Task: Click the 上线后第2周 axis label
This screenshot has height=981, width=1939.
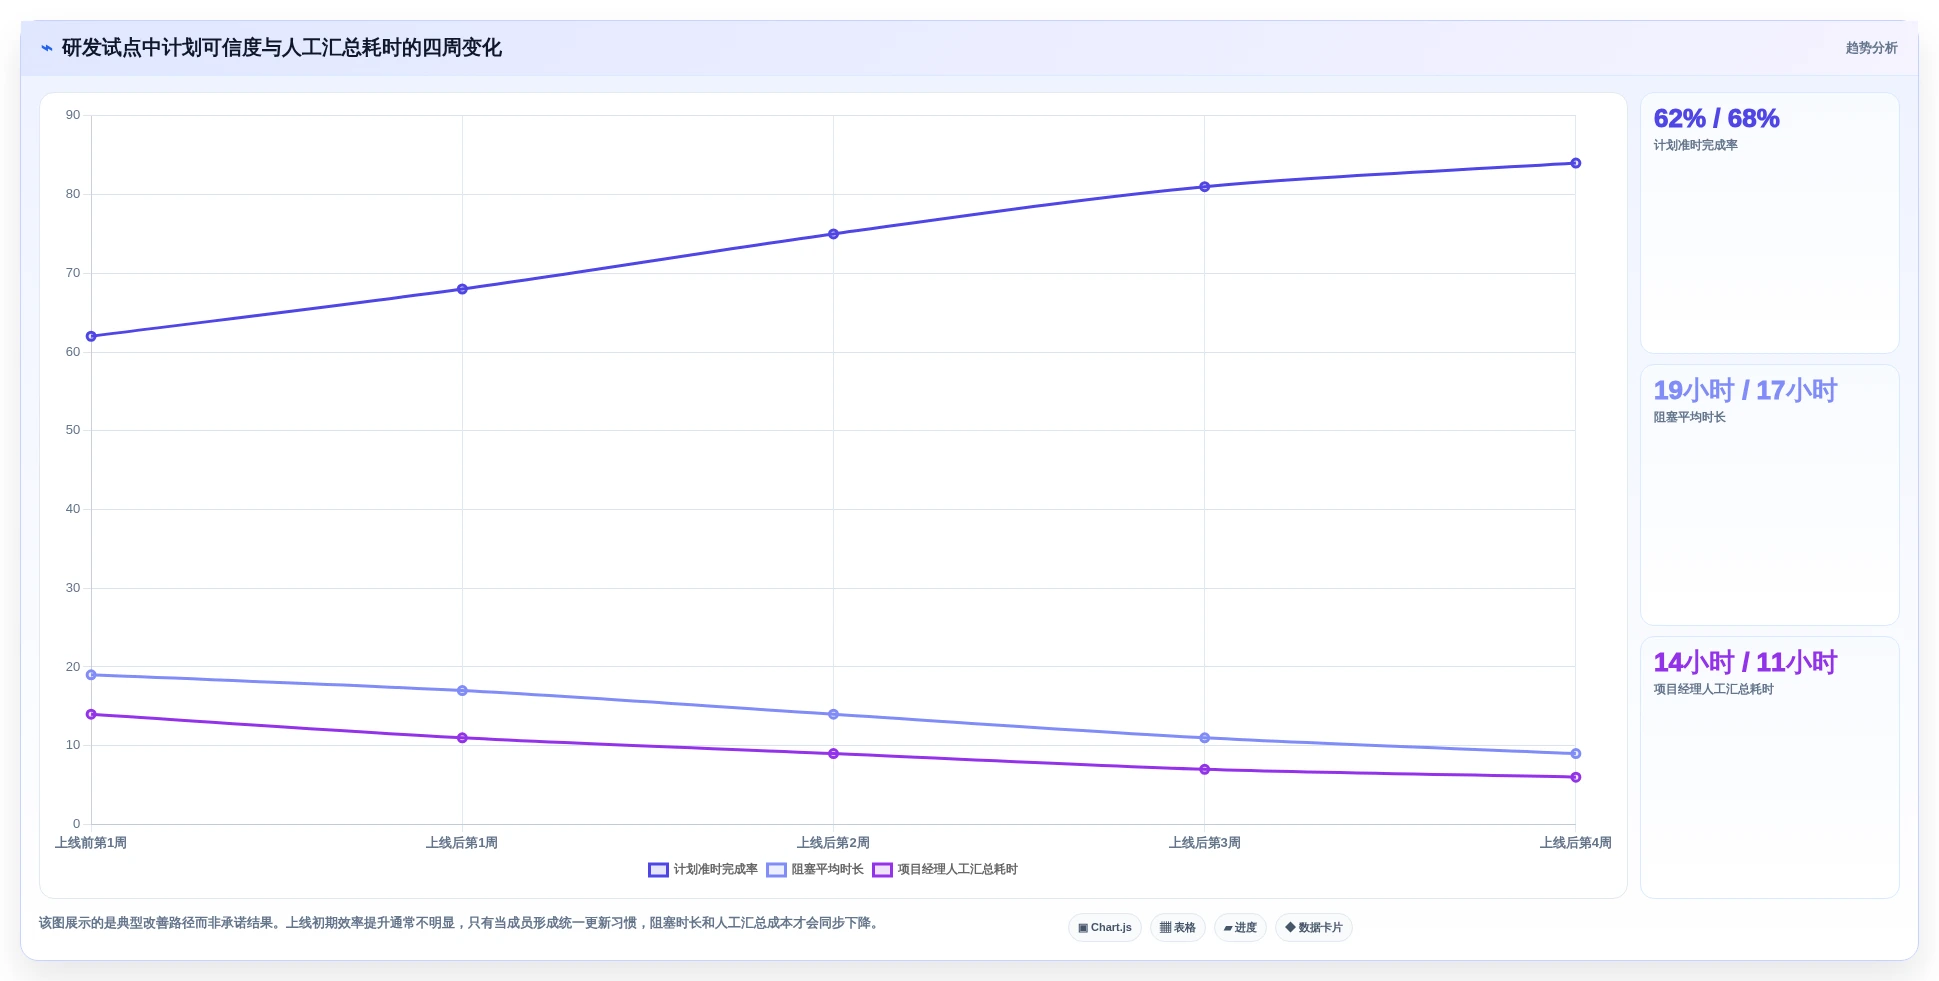Action: [x=833, y=843]
